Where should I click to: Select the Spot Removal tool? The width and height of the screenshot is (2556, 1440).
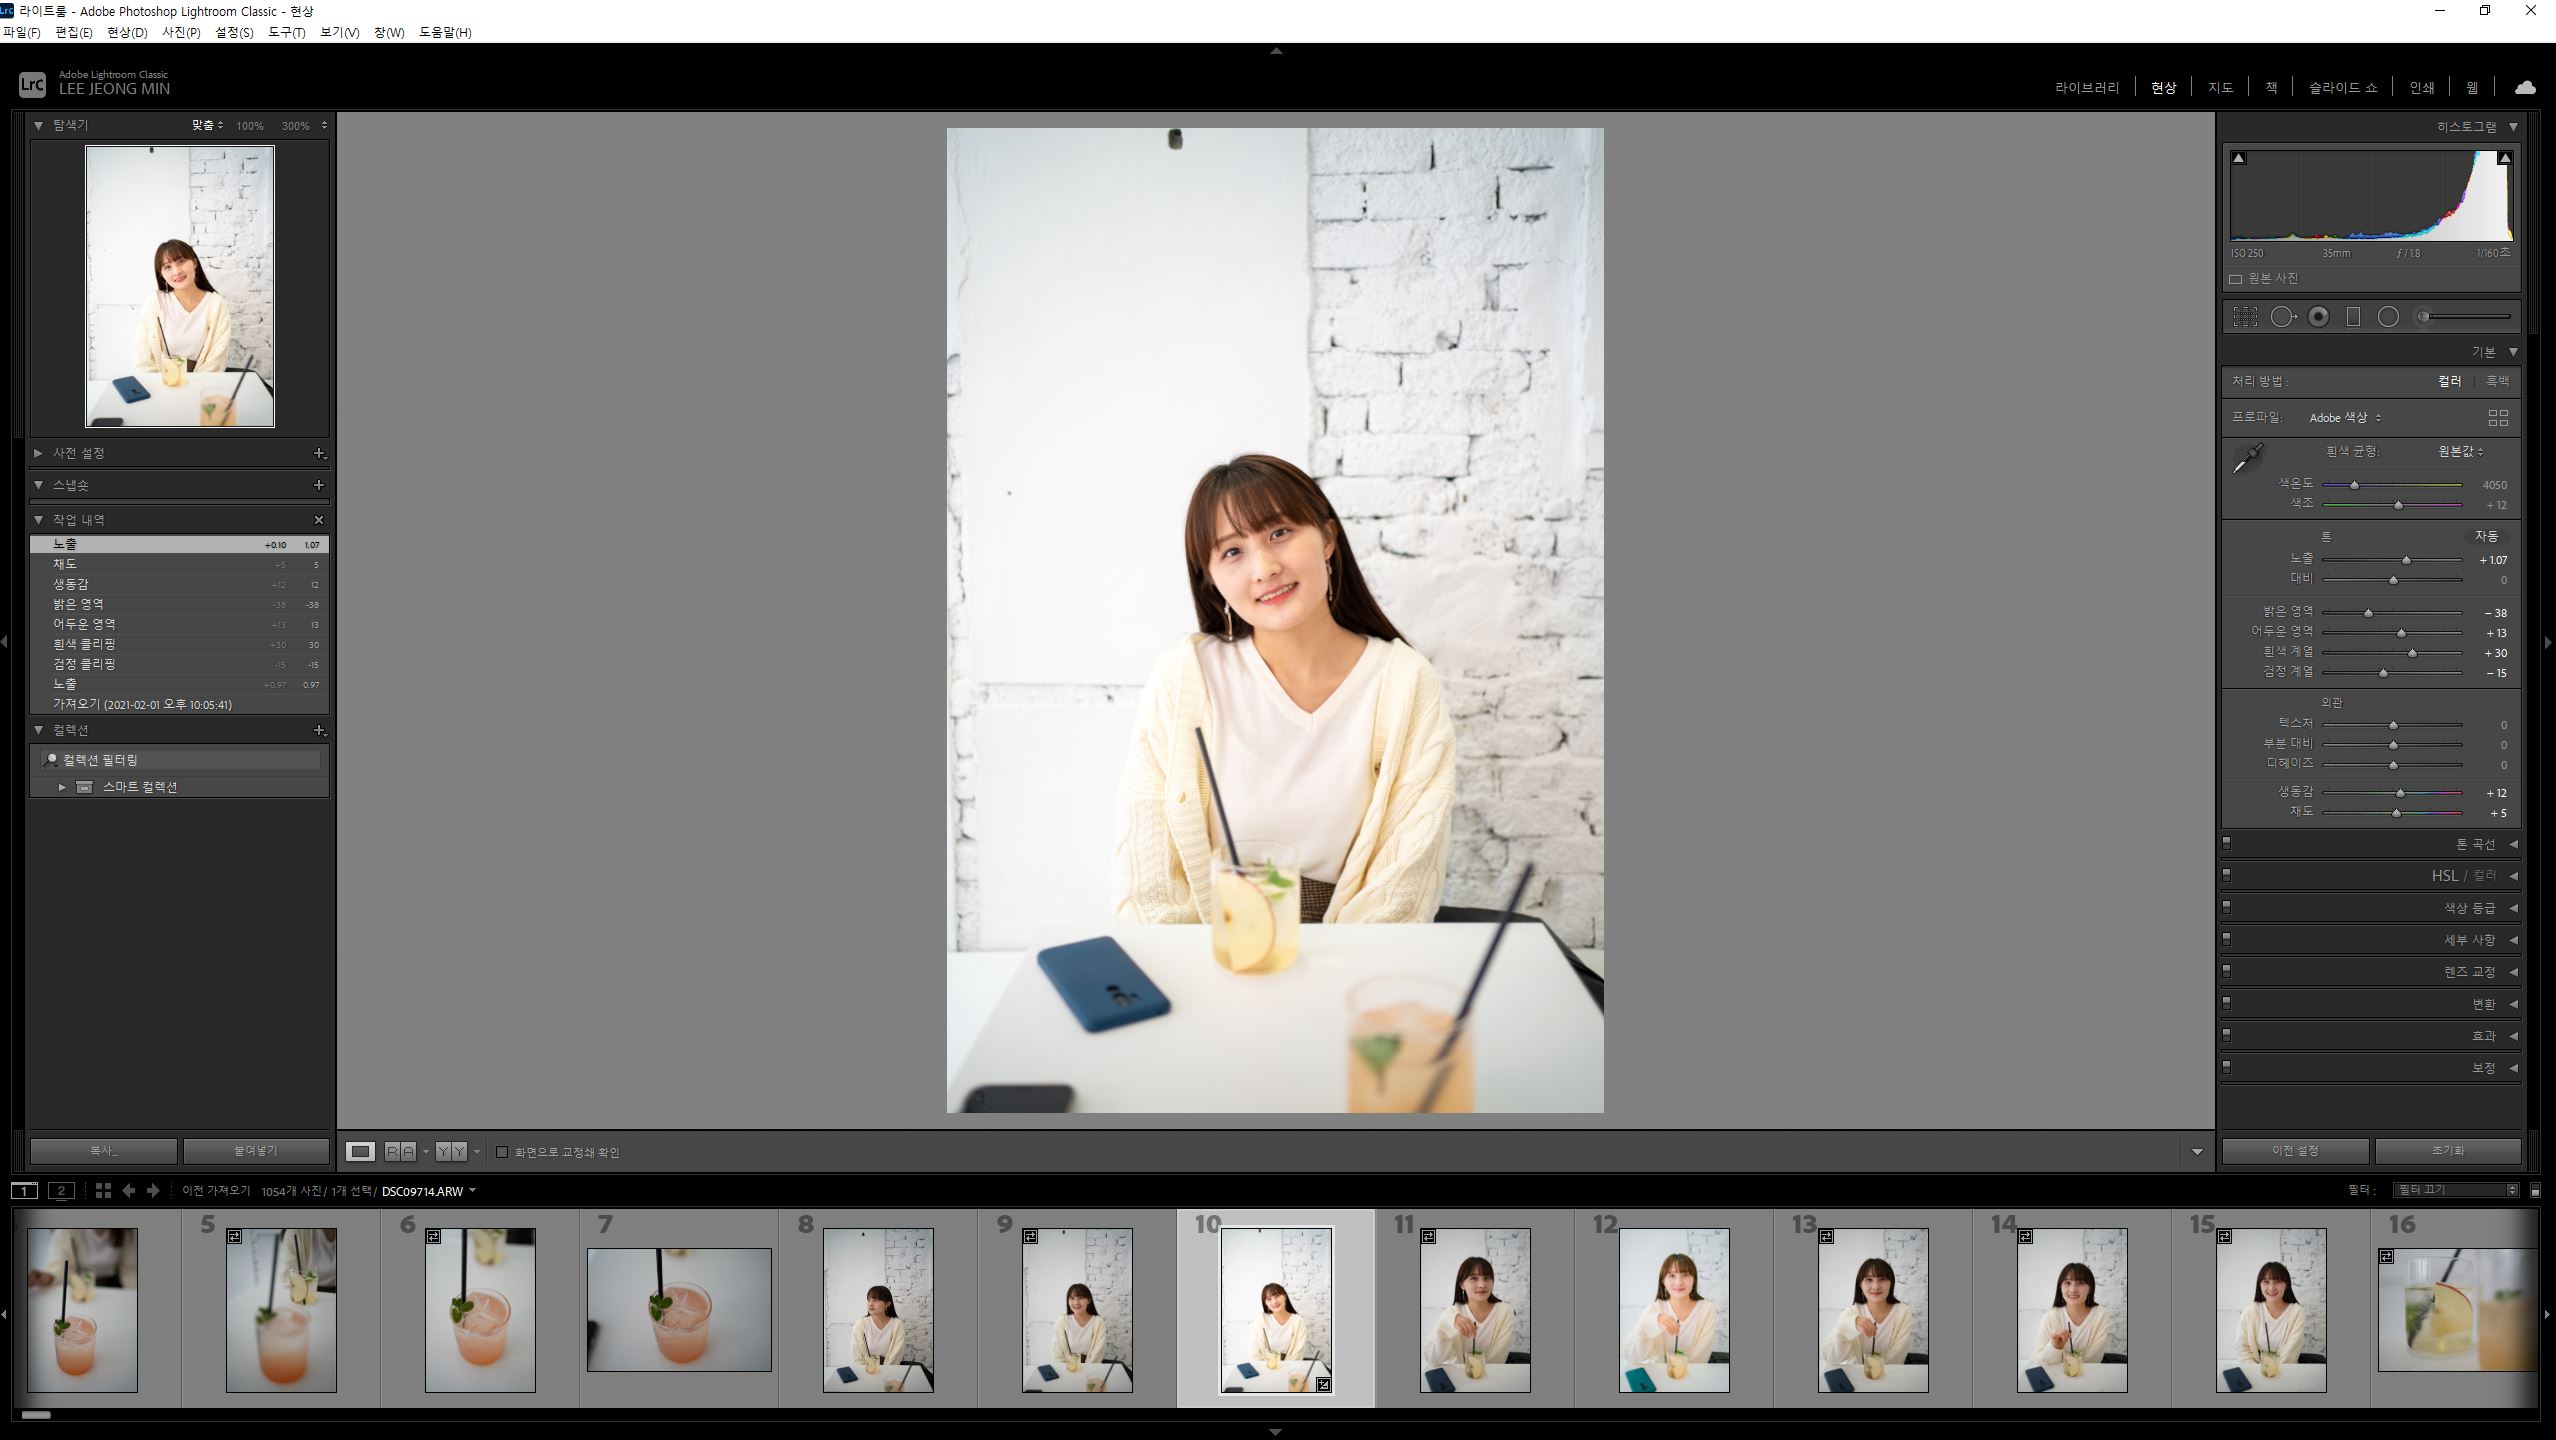click(2282, 317)
